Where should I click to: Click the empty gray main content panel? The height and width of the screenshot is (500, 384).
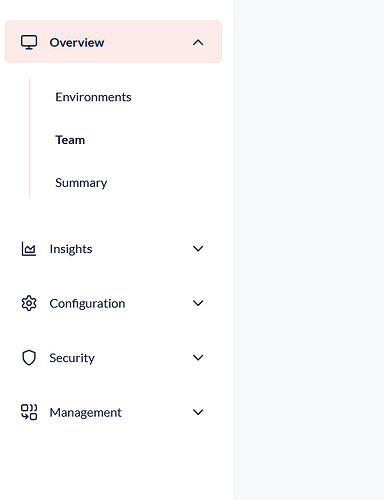309,250
